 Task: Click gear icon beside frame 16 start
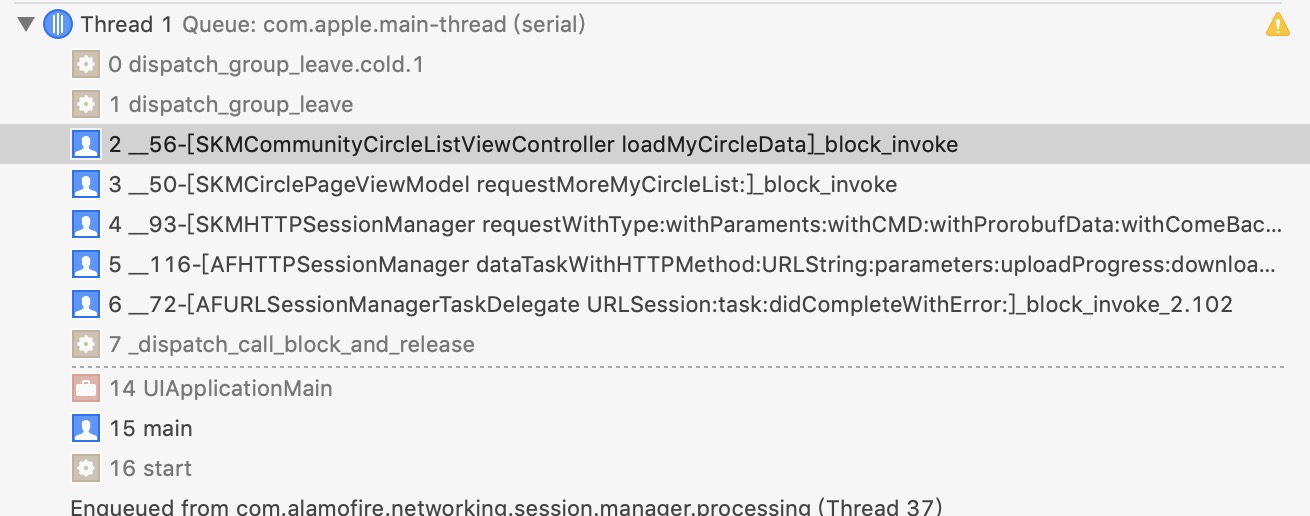86,468
